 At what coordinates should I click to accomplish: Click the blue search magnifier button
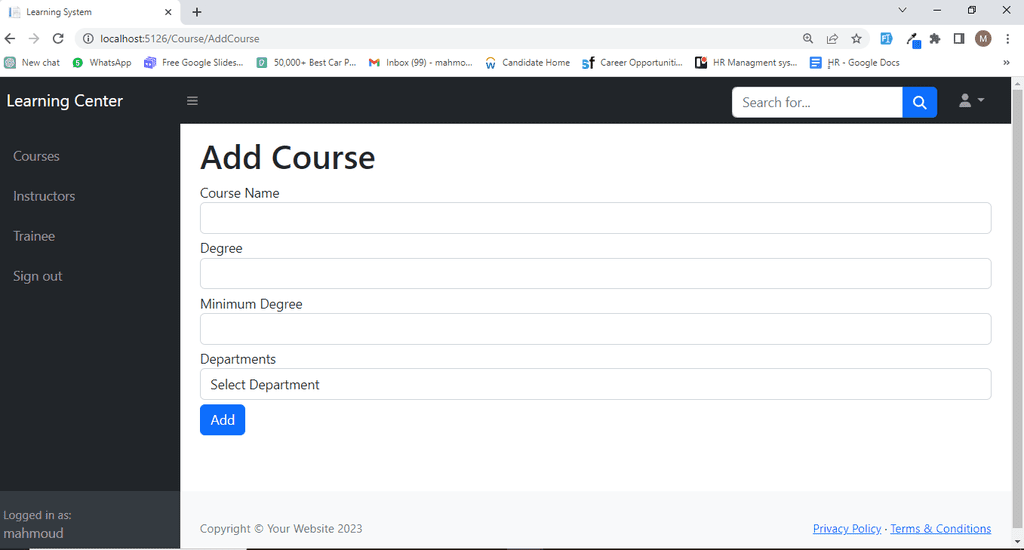(x=920, y=103)
